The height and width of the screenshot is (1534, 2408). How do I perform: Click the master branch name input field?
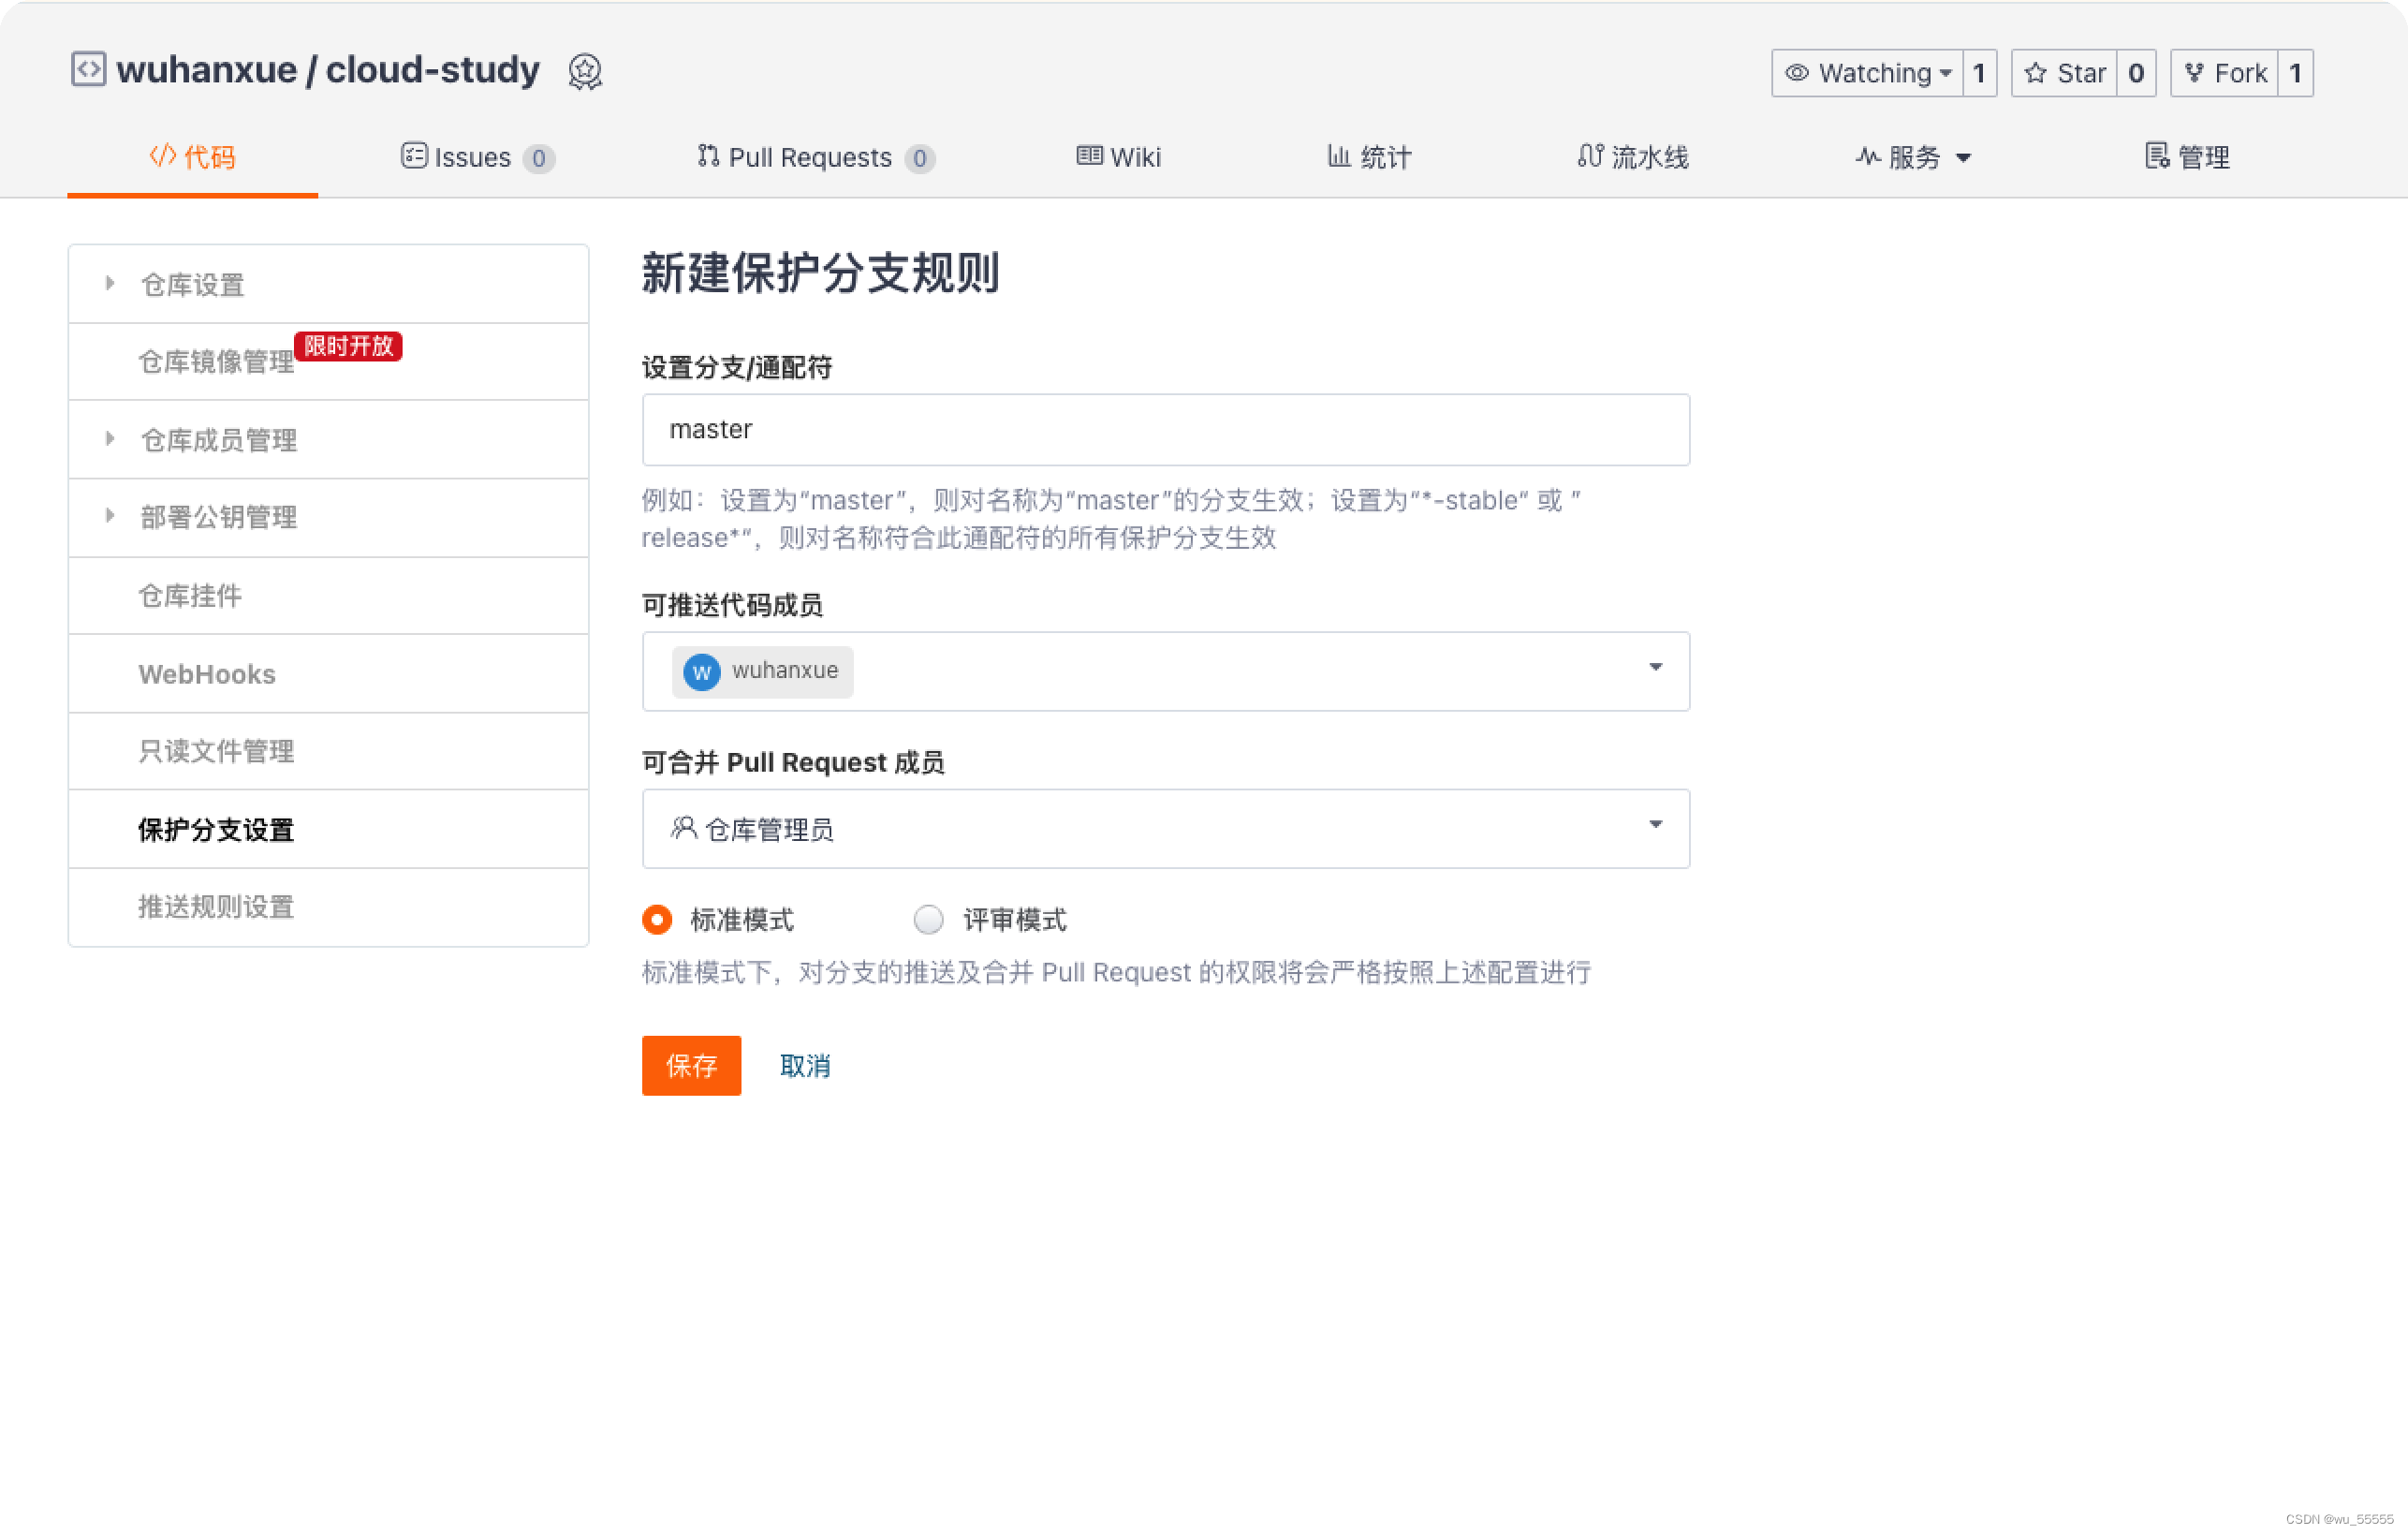pyautogui.click(x=1165, y=429)
